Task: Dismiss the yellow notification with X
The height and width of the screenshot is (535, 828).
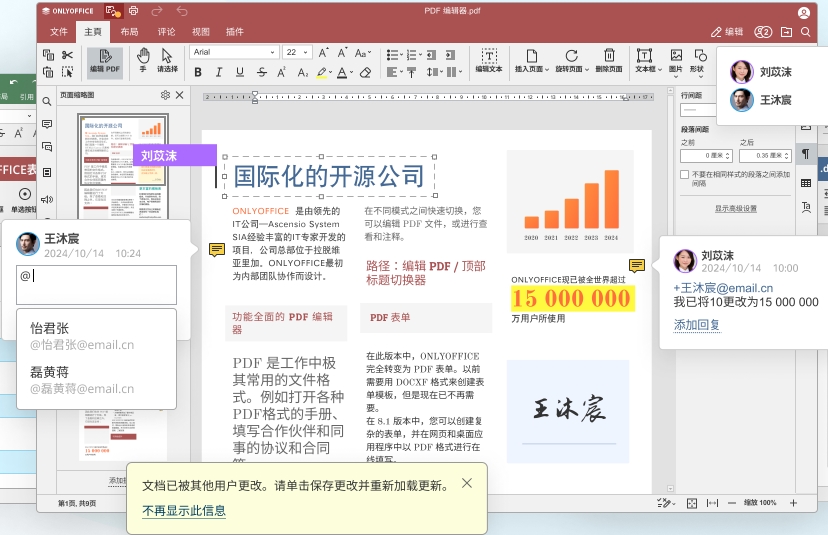Action: pos(467,483)
